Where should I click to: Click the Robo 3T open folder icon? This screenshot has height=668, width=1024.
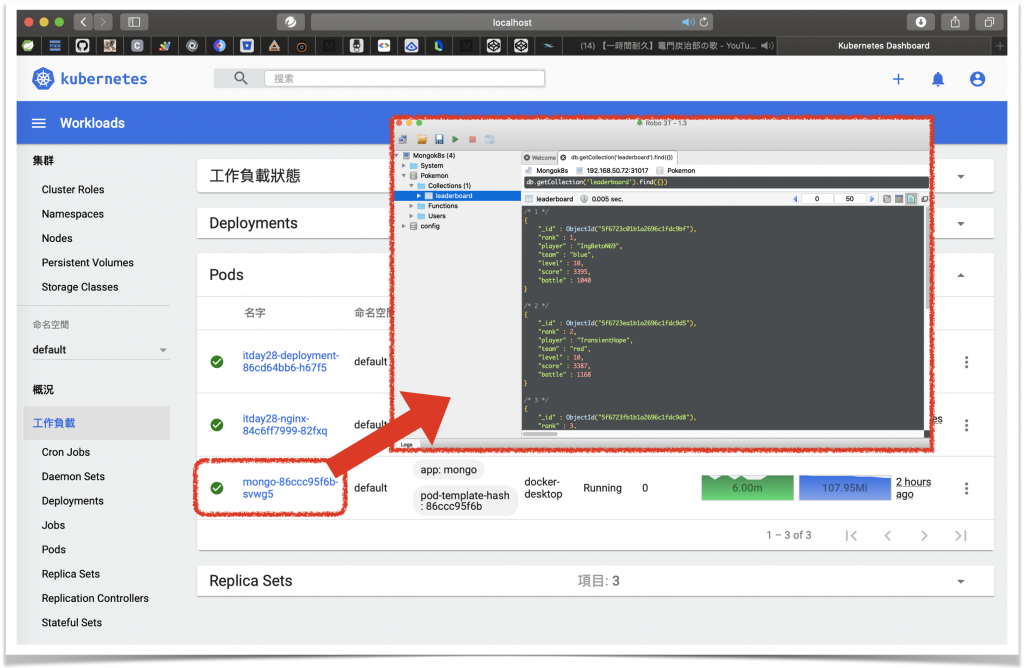click(422, 139)
